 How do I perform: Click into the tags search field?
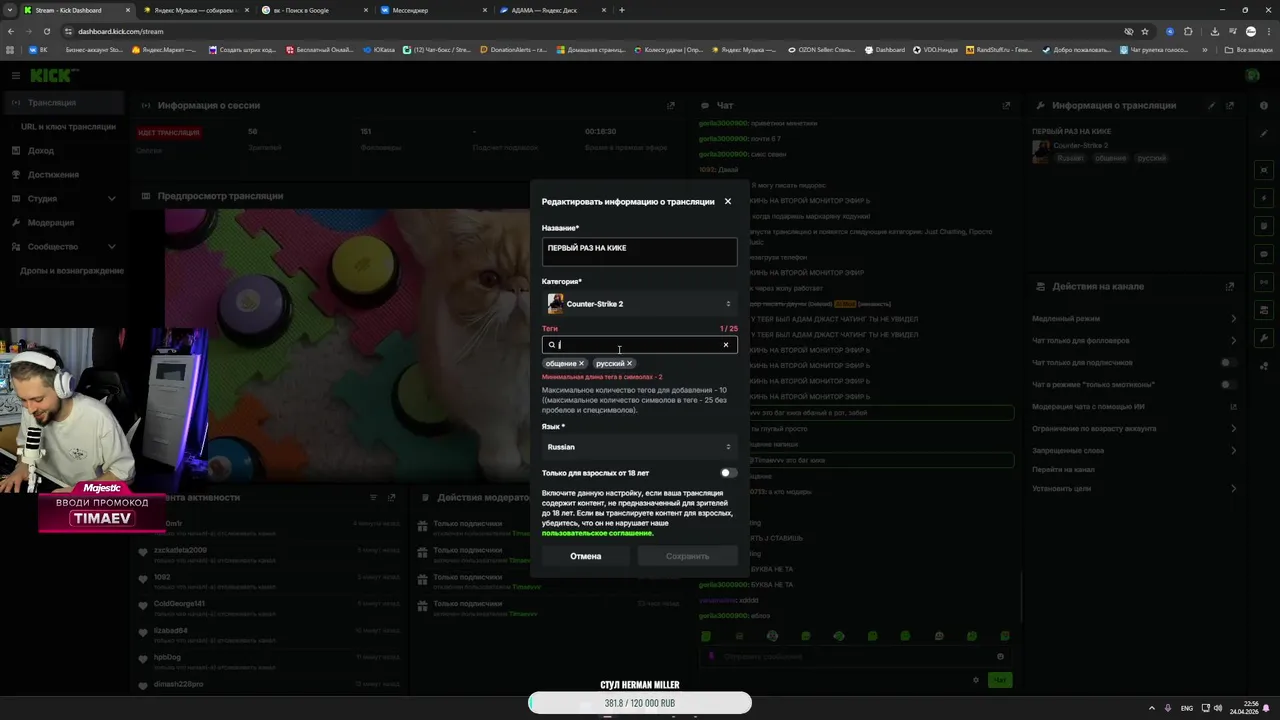639,345
